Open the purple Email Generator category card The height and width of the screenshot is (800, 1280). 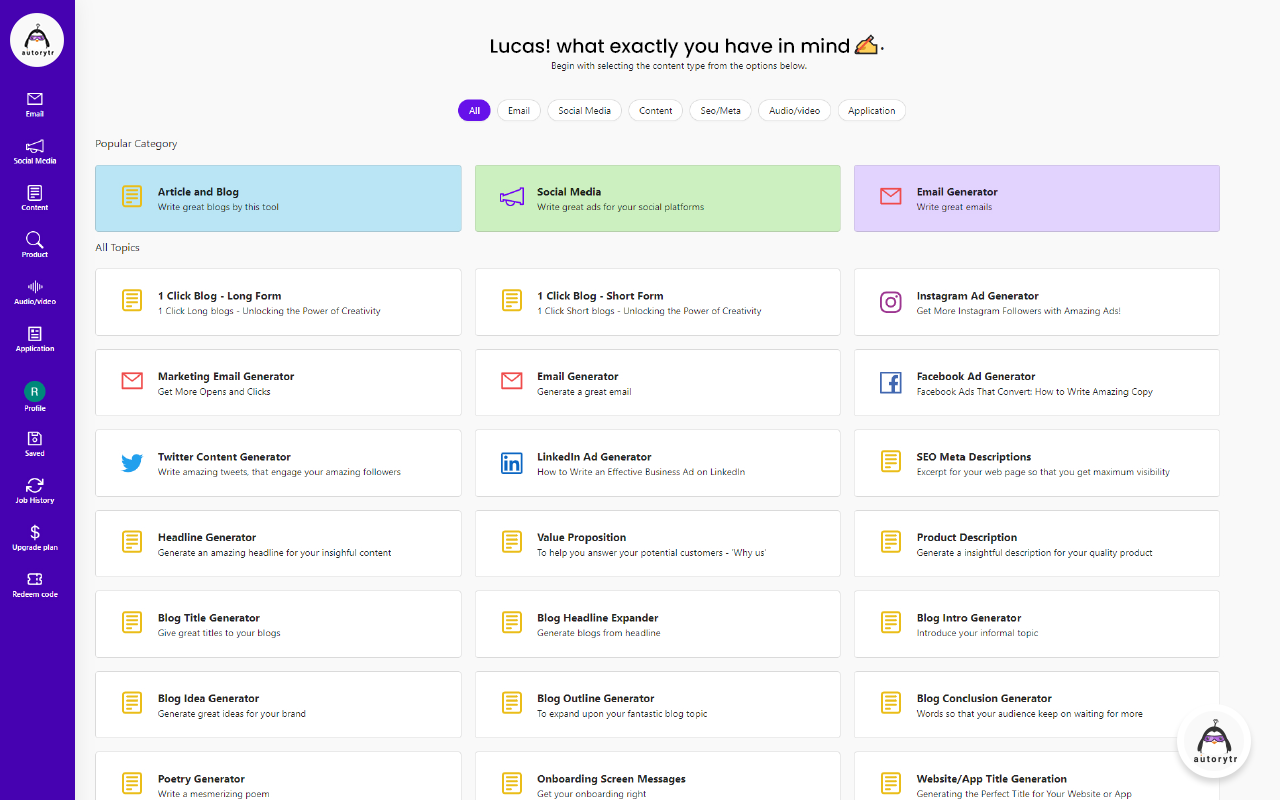(x=1036, y=198)
